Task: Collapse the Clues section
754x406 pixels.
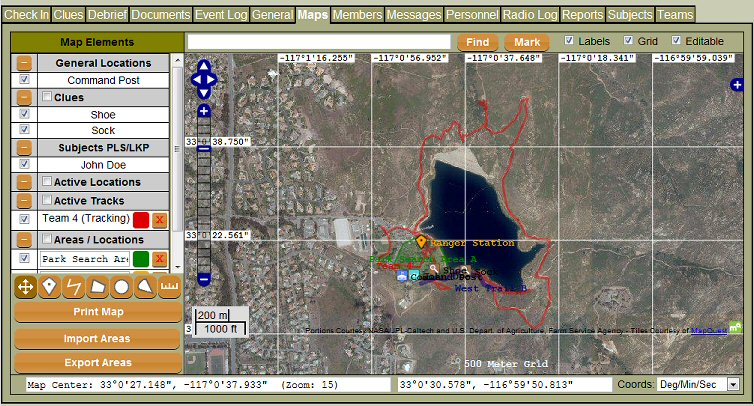Action: [x=24, y=97]
